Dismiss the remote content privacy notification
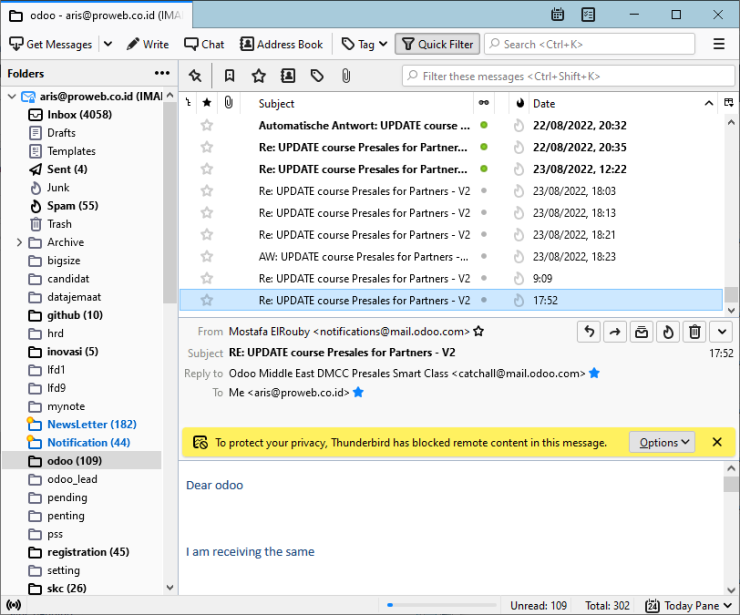Viewport: 740px width, 615px height. coord(717,442)
